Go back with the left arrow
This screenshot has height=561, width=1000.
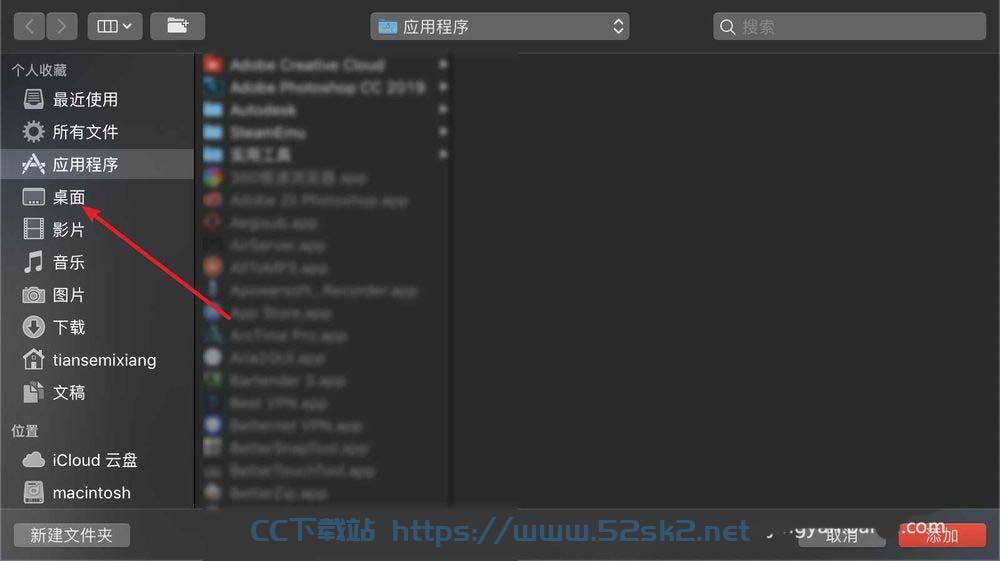[29, 26]
